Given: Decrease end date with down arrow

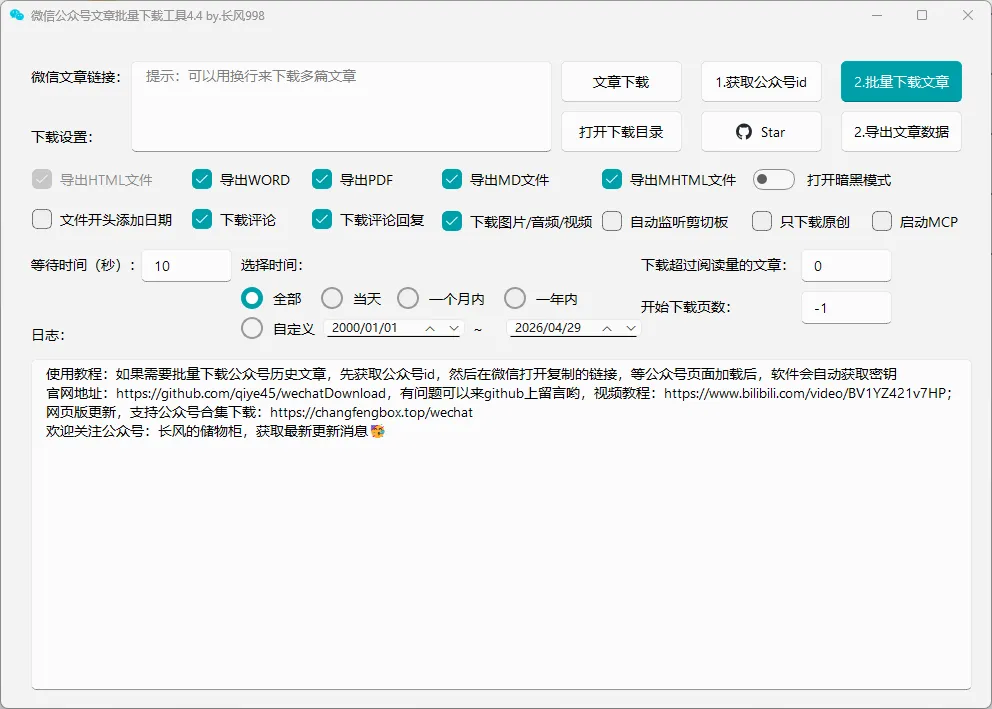Looking at the screenshot, I should point(631,328).
